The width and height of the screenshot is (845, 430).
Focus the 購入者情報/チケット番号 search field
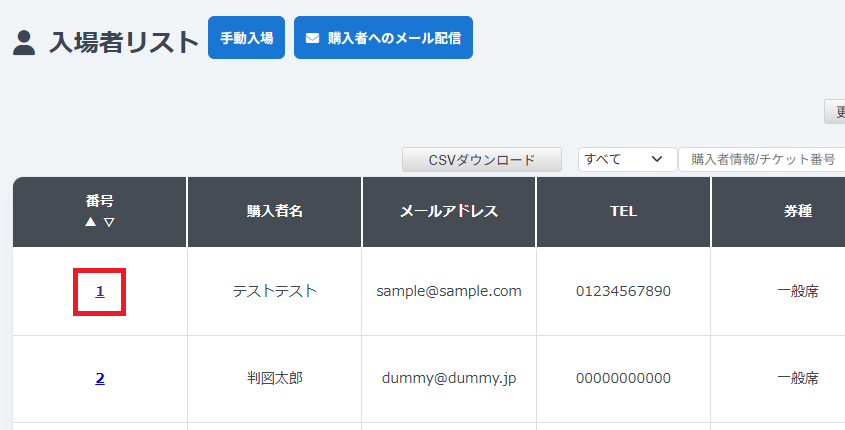click(x=761, y=159)
